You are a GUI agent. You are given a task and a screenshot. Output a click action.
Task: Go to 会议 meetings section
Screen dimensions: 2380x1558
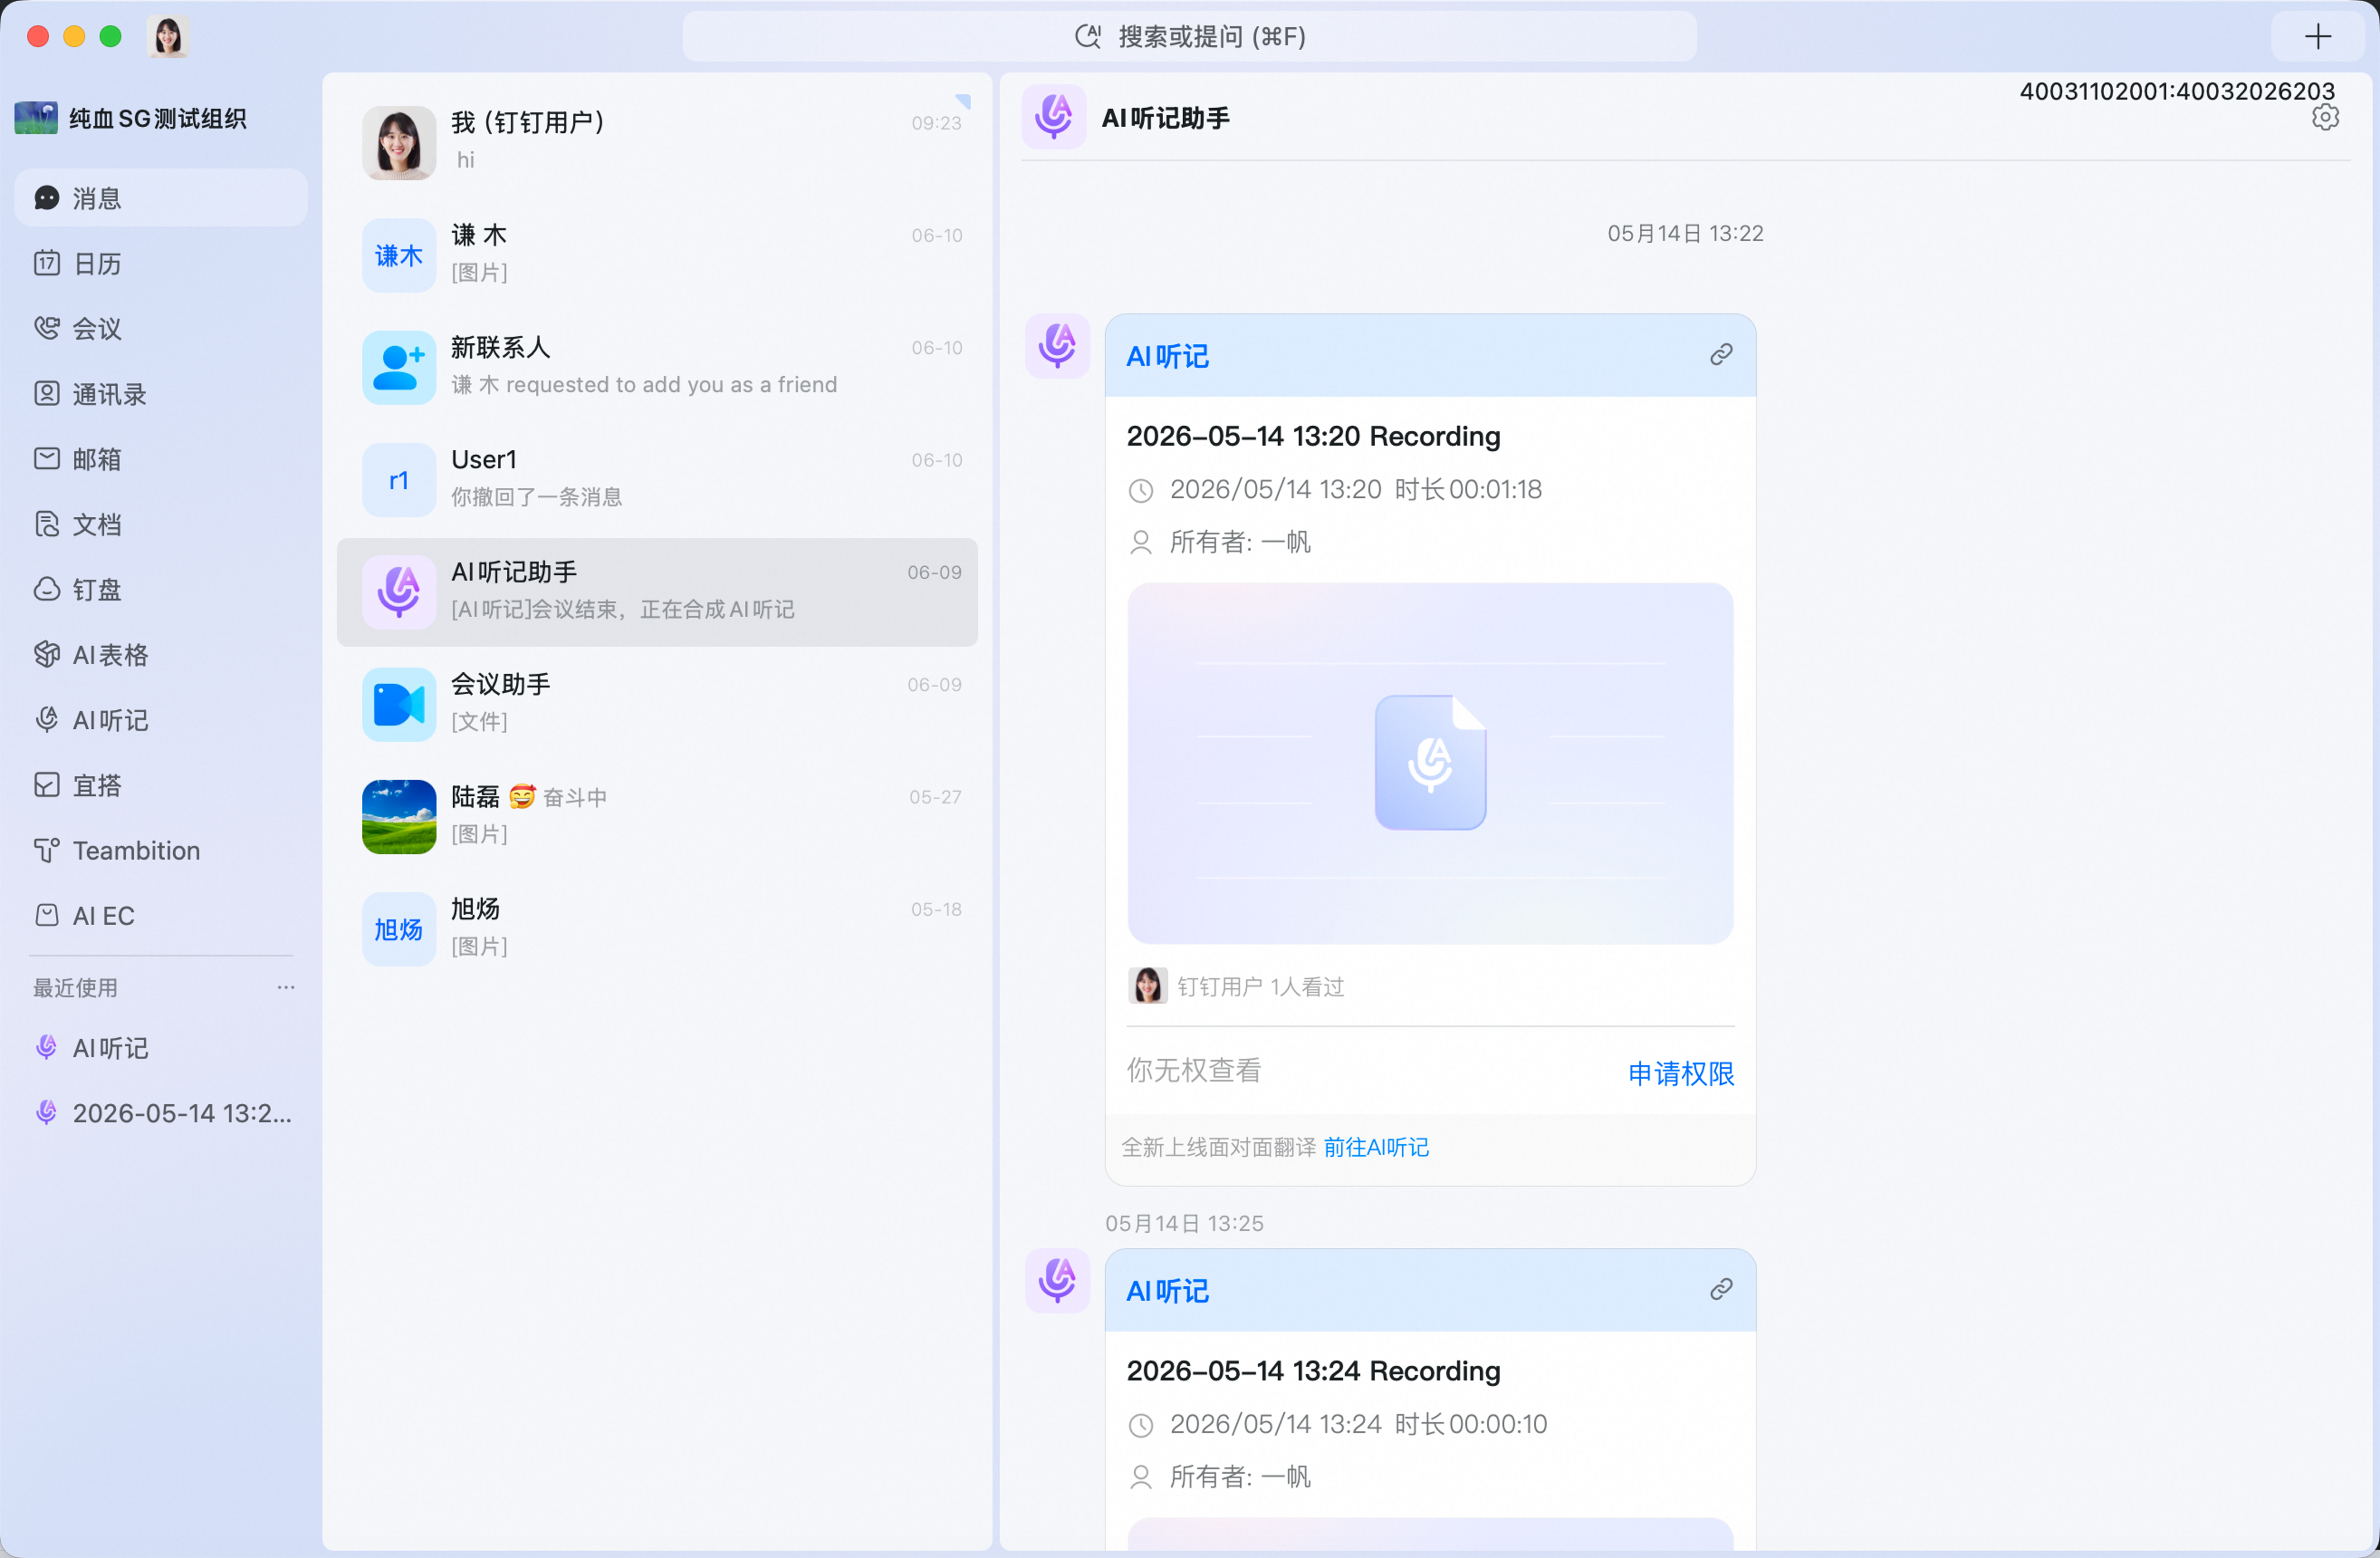click(161, 328)
